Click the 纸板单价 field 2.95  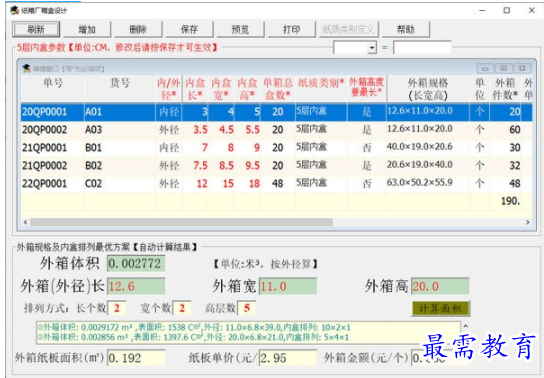[288, 358]
